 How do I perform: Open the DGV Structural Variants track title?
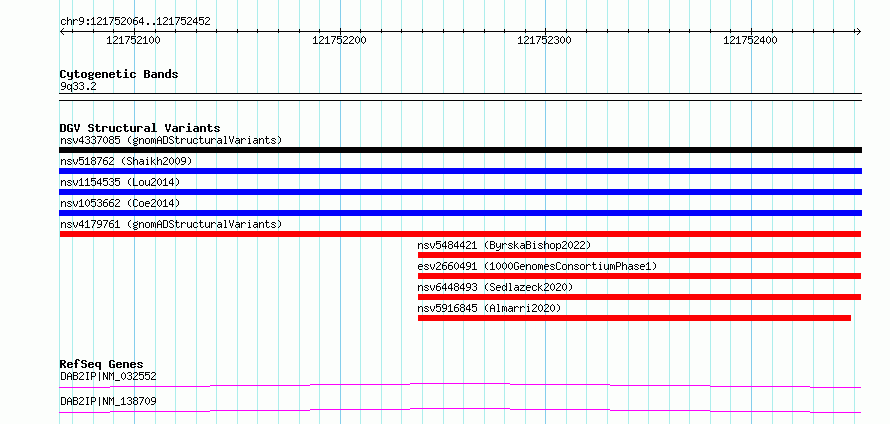coord(140,128)
